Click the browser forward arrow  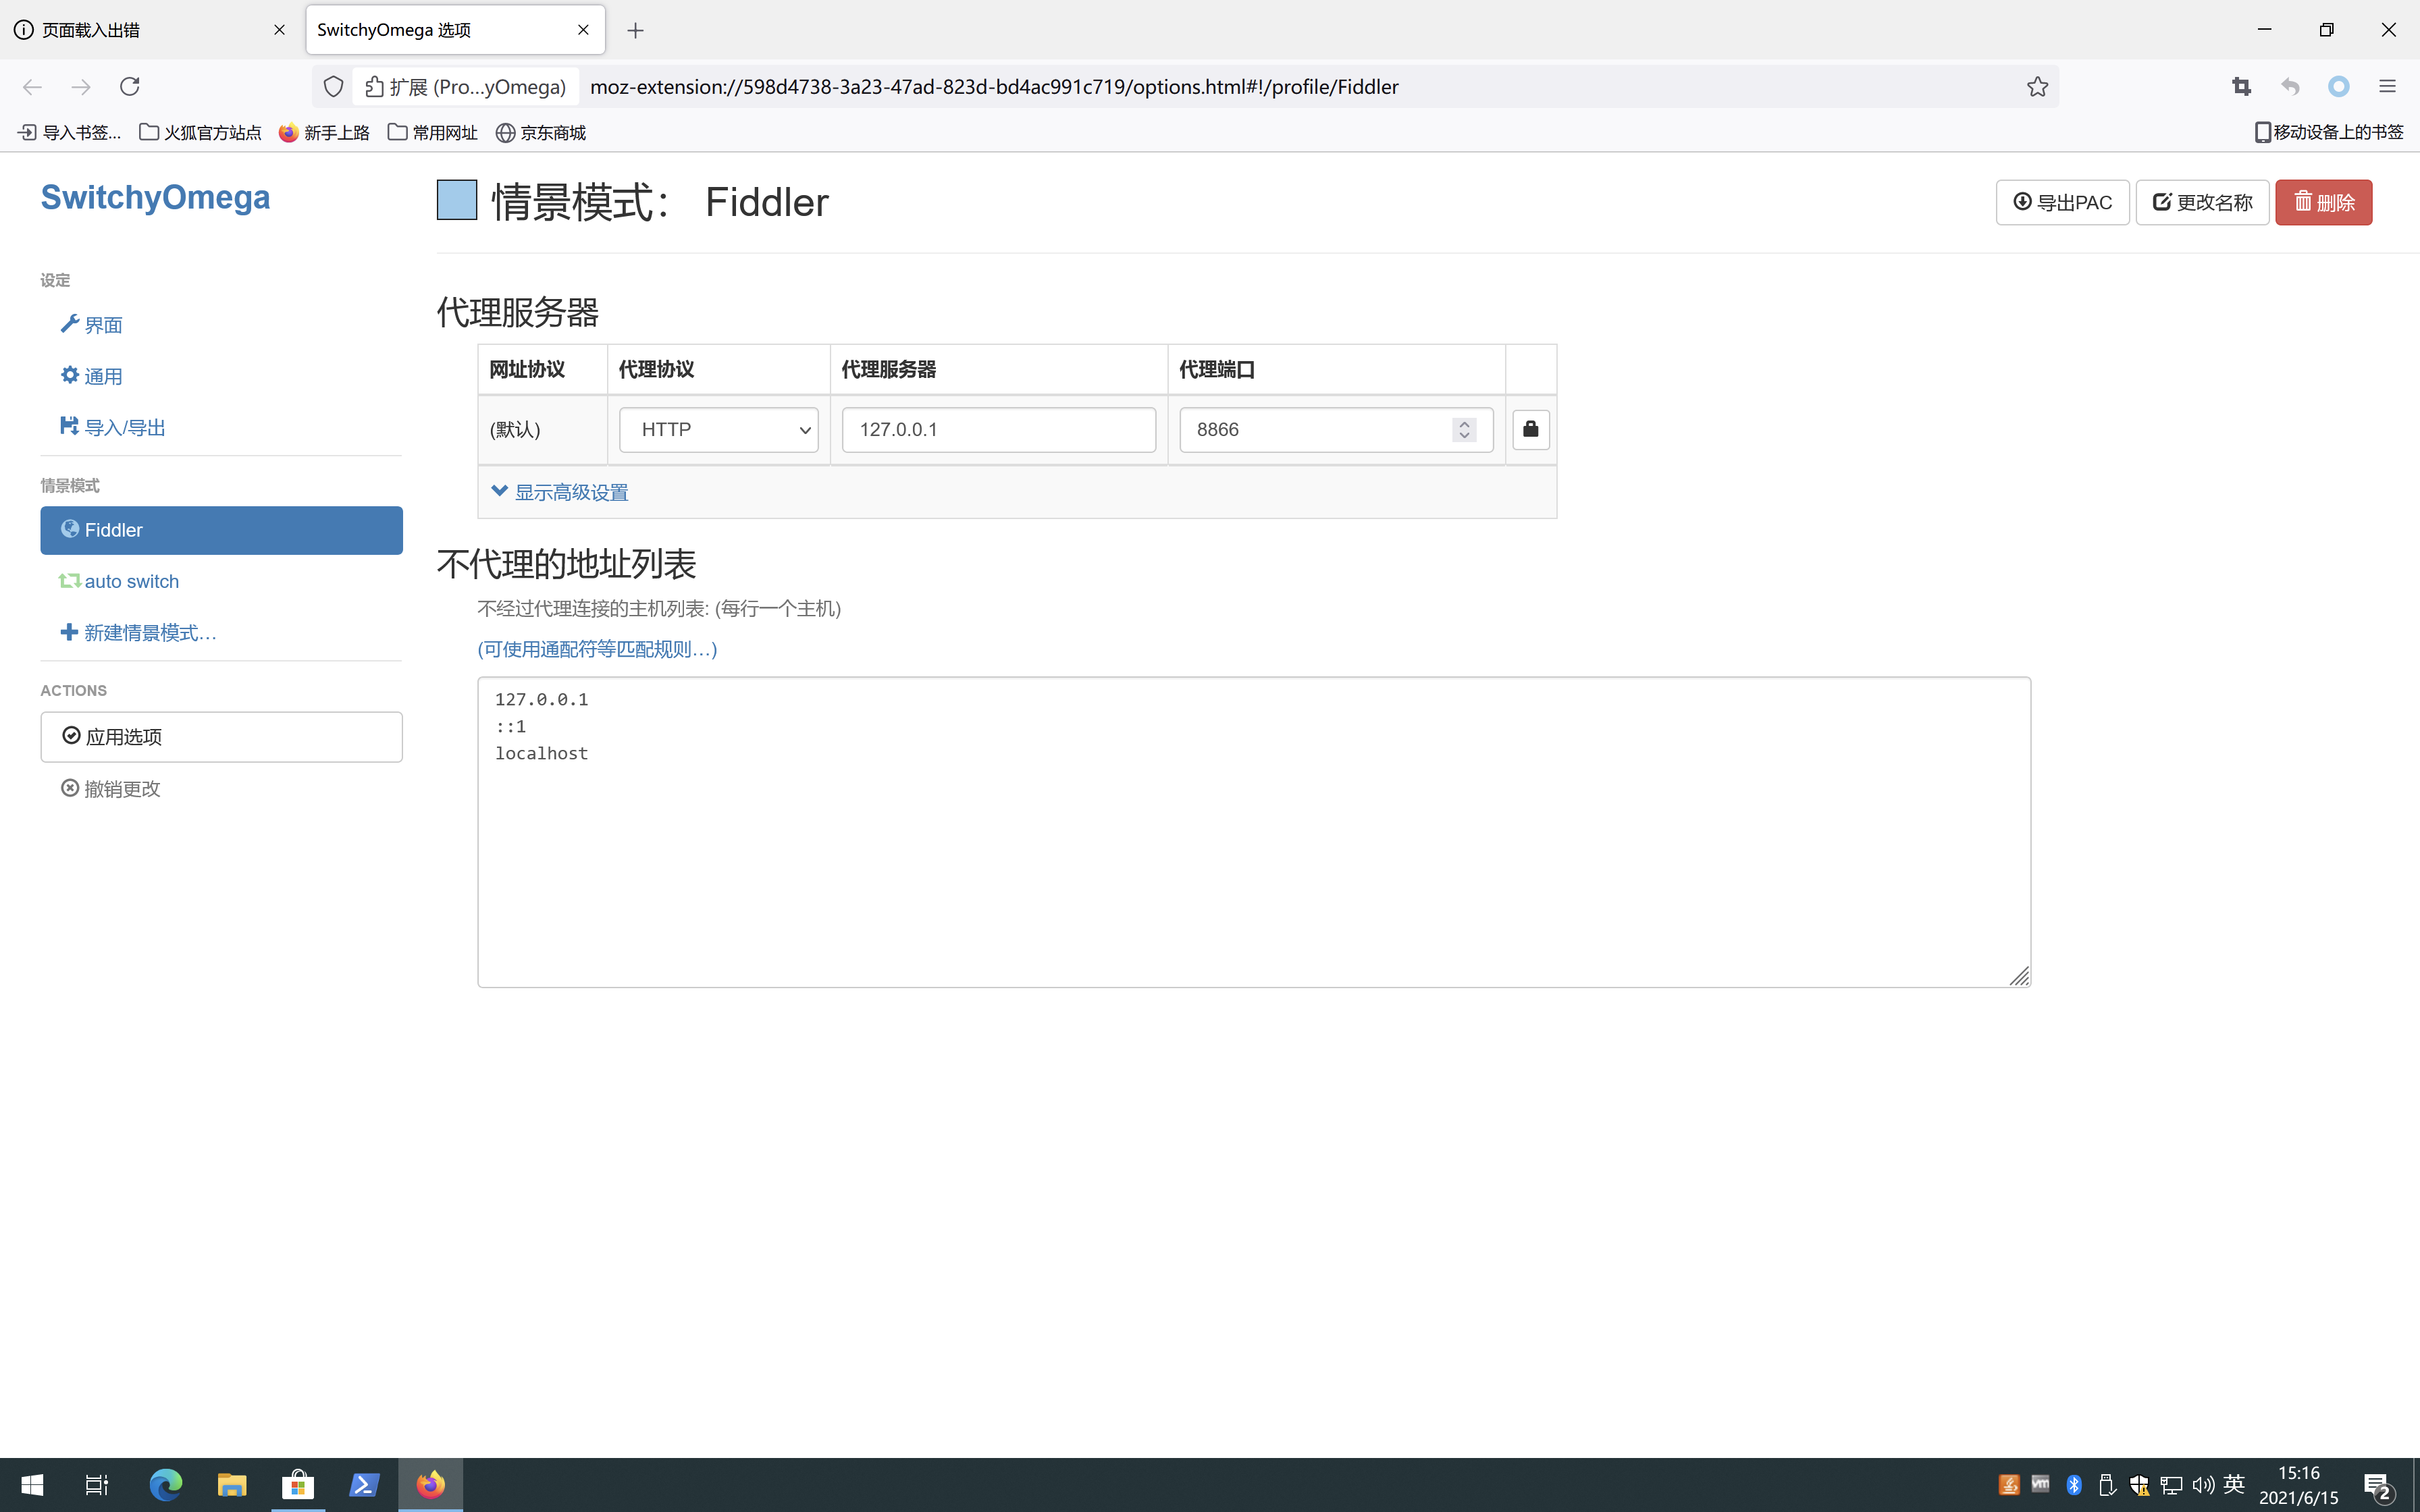point(81,87)
